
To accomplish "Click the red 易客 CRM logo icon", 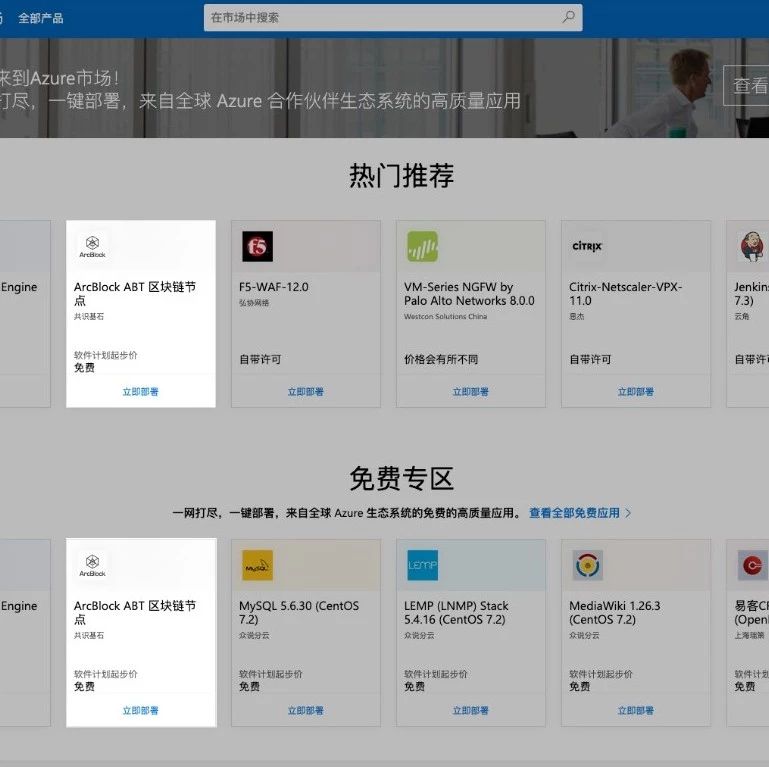I will (752, 565).
